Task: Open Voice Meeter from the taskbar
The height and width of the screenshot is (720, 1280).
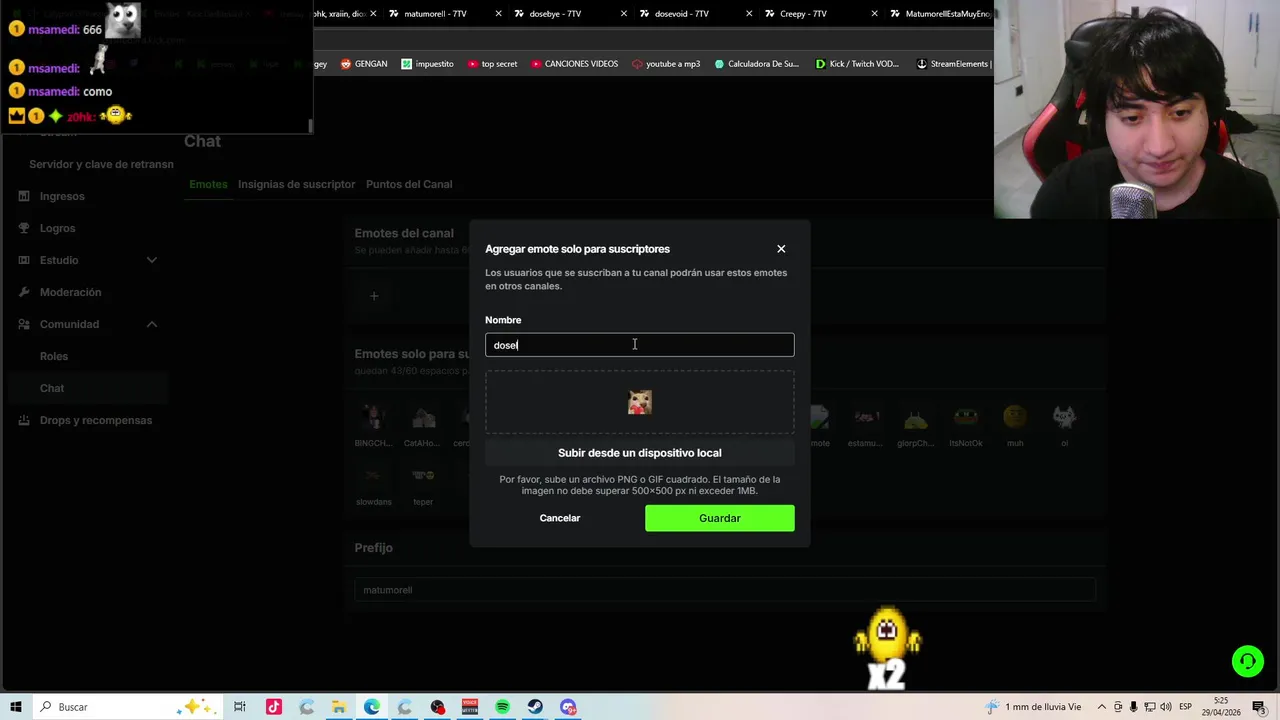Action: tap(470, 707)
